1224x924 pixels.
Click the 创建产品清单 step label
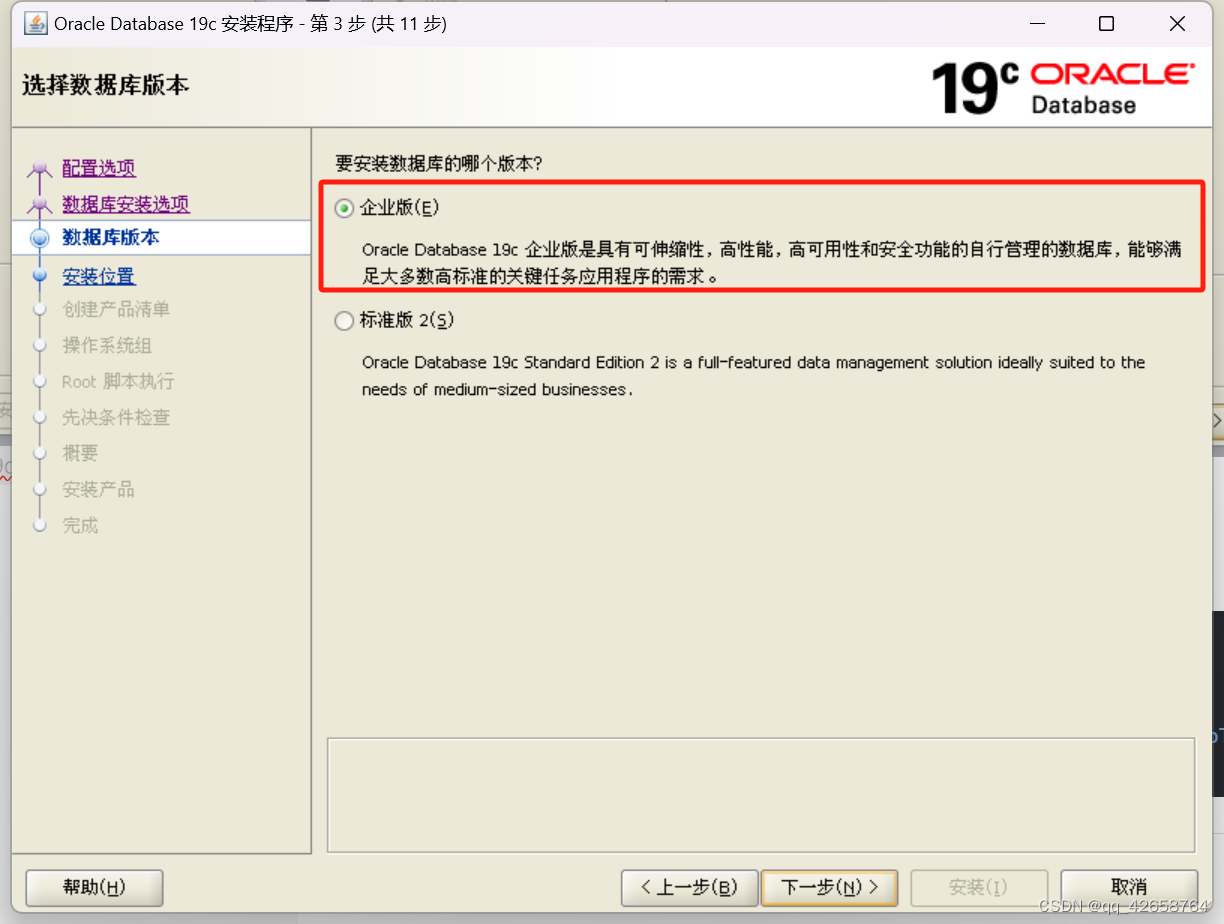coord(116,310)
